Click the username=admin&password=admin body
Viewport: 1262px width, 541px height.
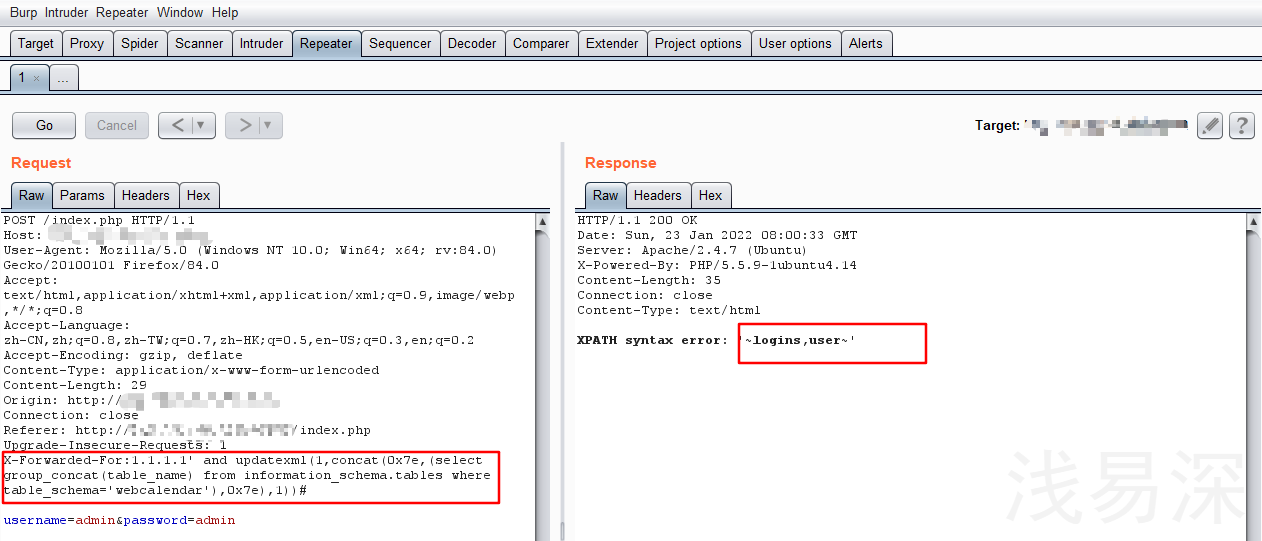[x=119, y=520]
